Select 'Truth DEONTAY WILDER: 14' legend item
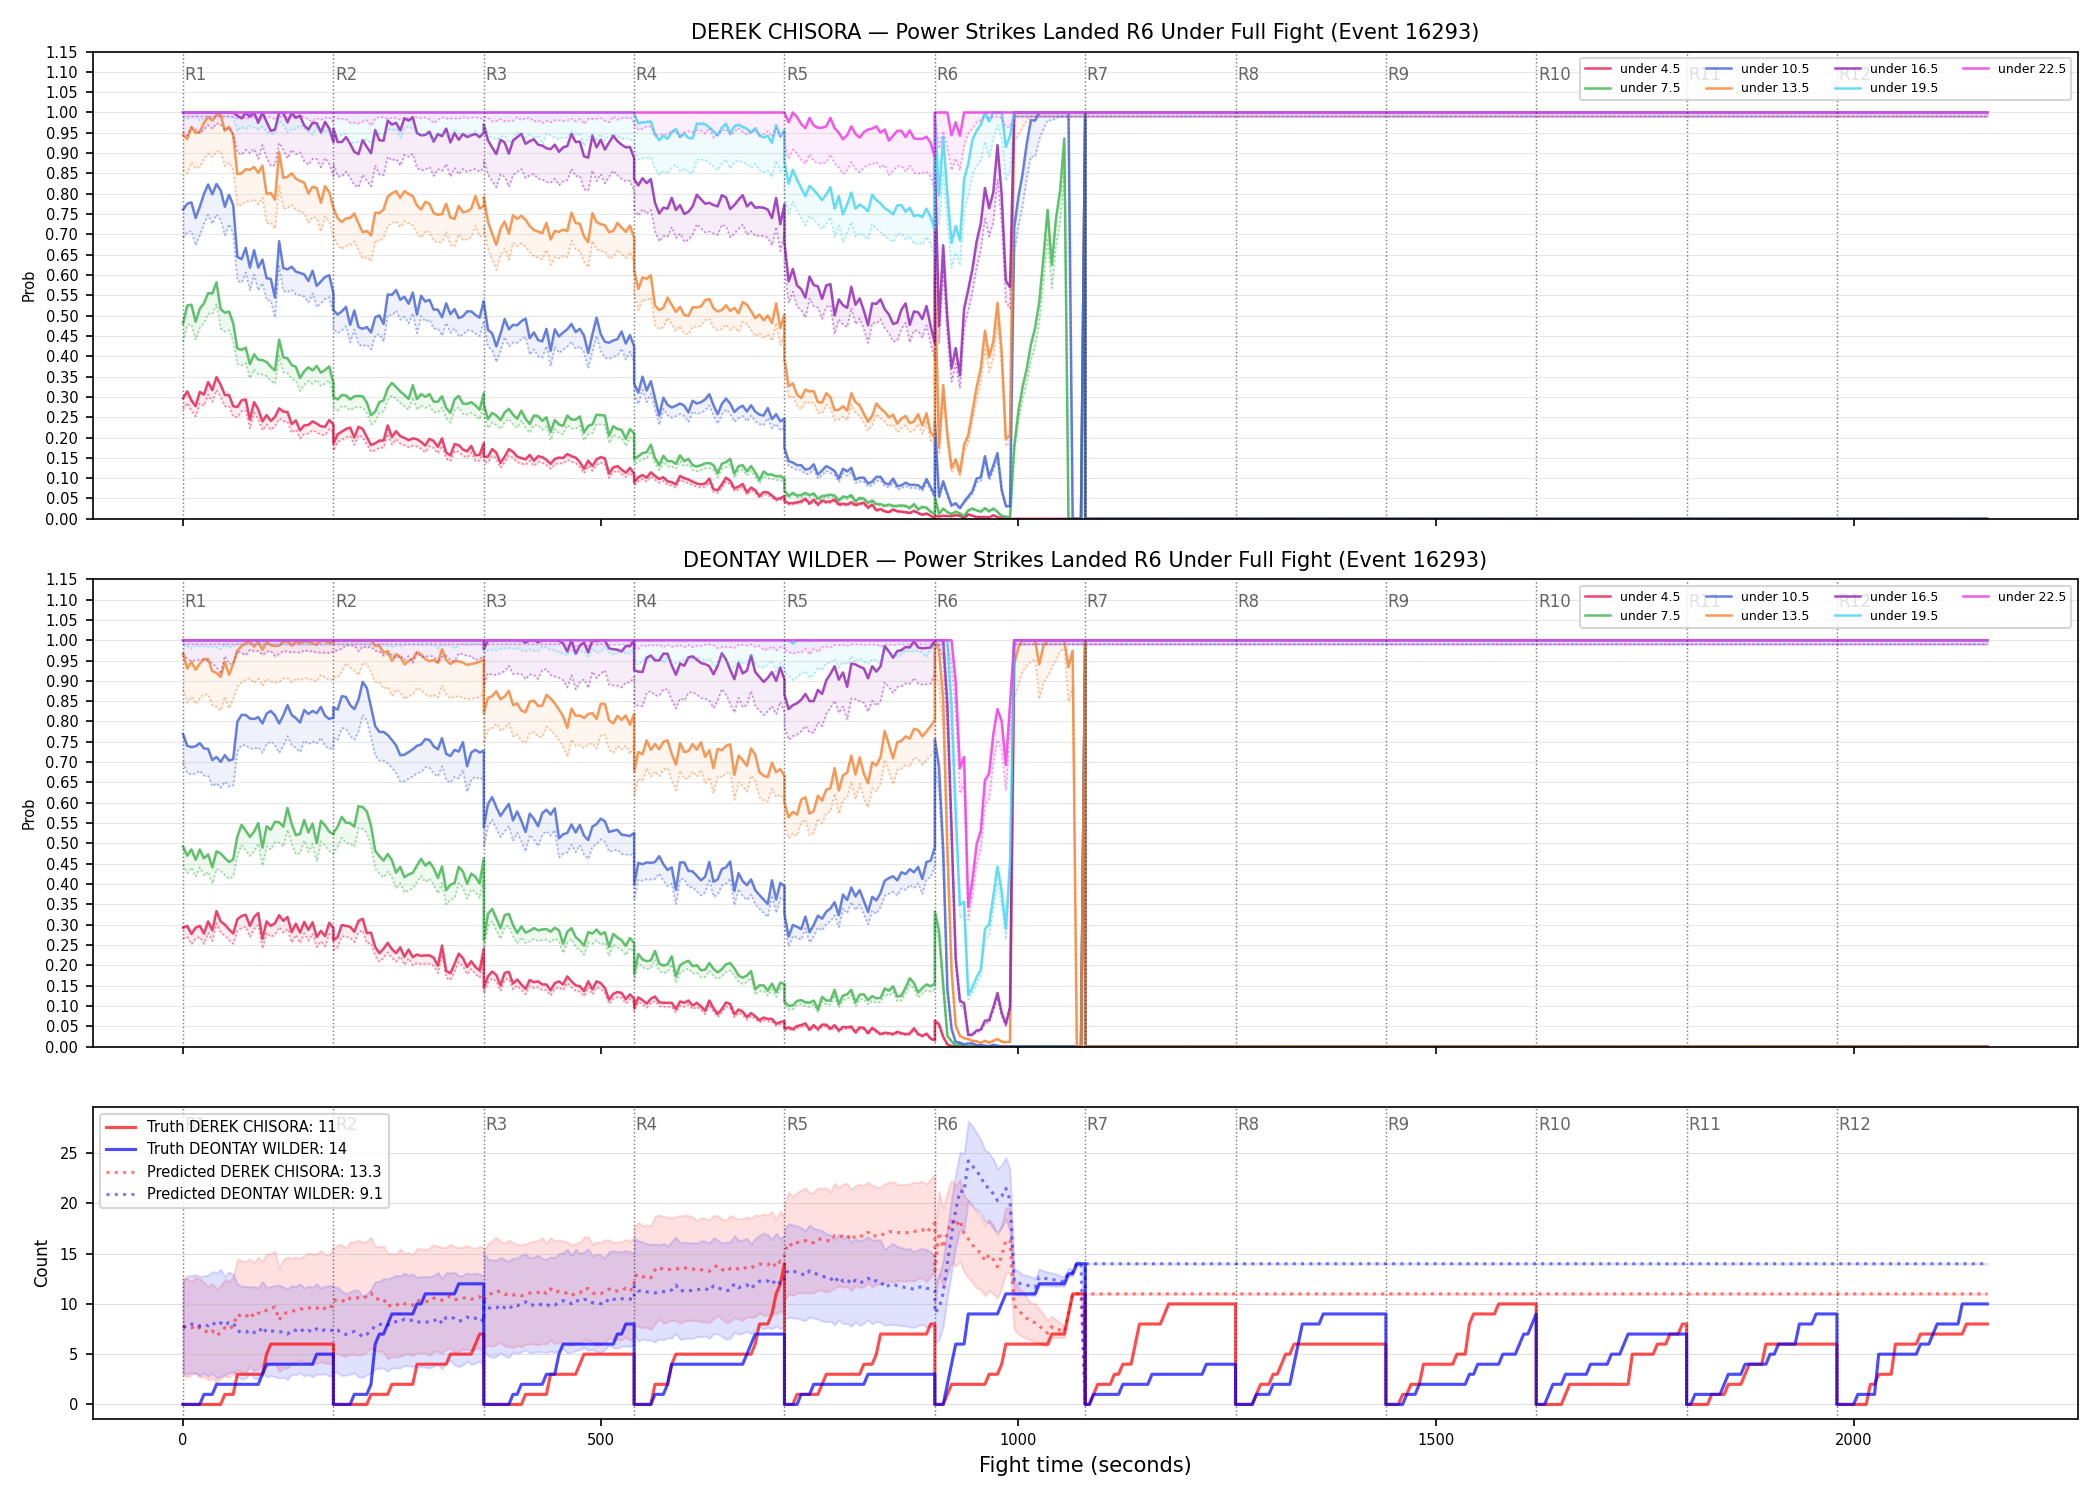The height and width of the screenshot is (1500, 2100). click(x=225, y=1149)
